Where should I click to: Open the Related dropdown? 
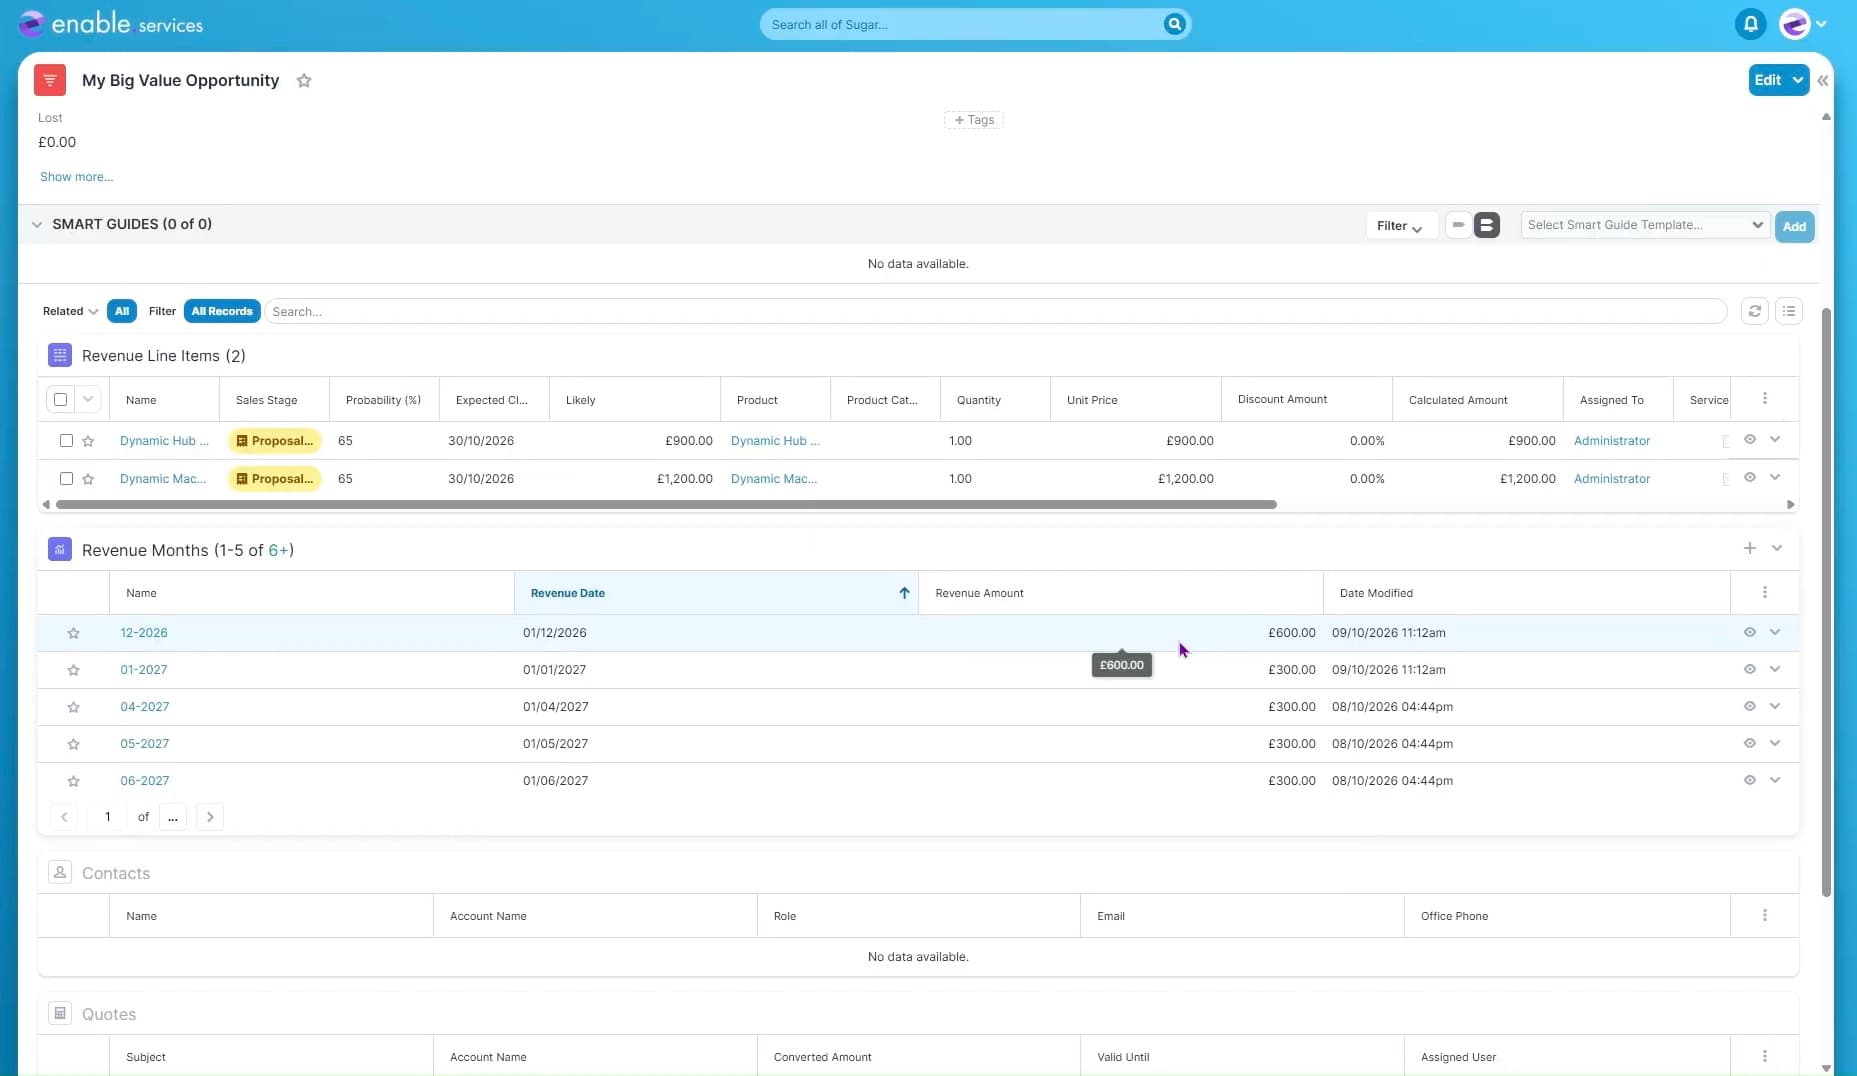tap(70, 311)
